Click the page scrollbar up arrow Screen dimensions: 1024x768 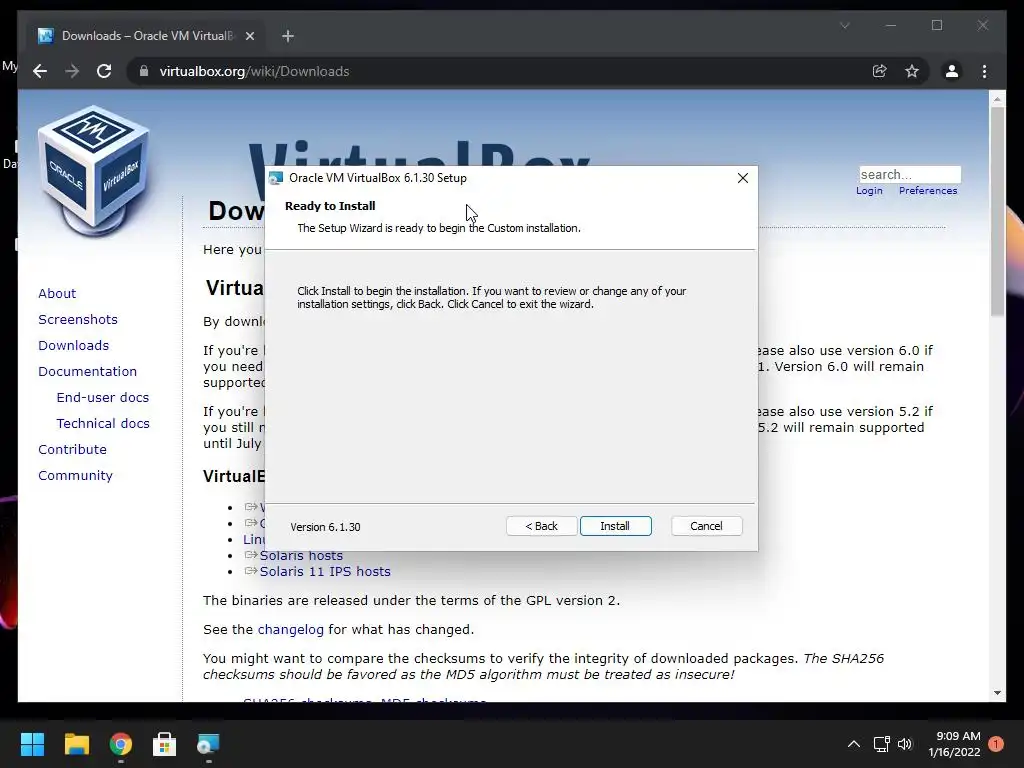point(997,99)
